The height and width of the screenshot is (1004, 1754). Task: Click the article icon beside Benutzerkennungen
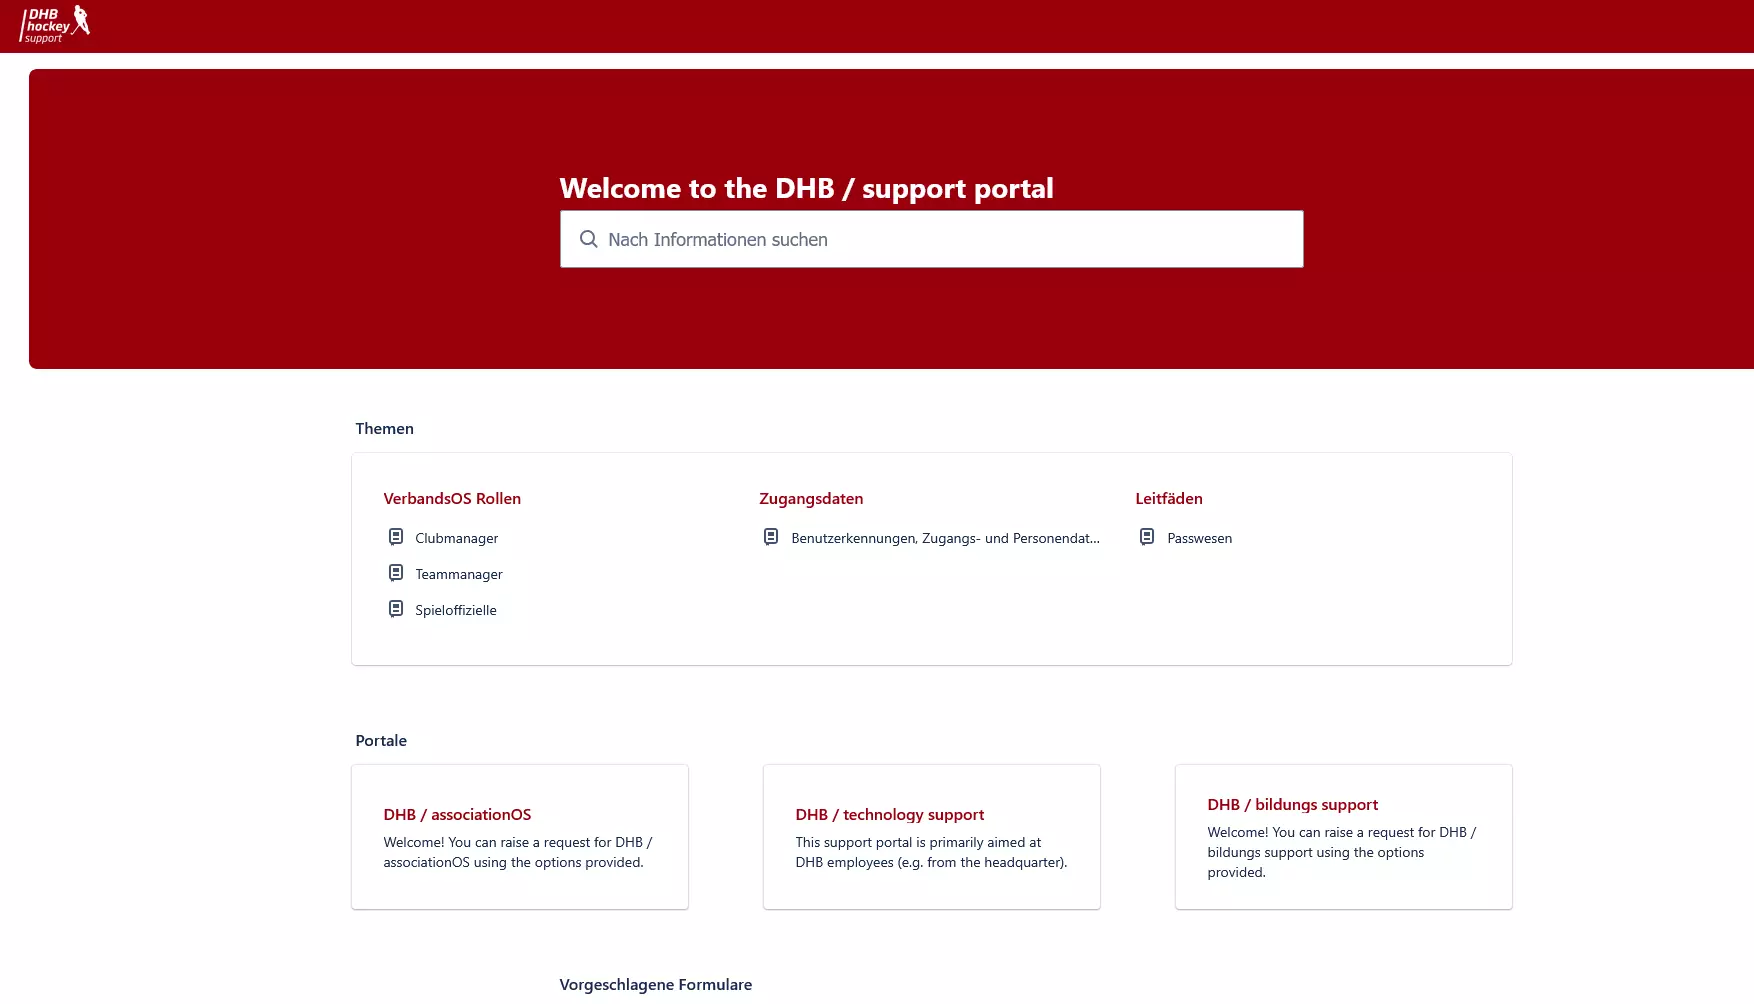771,537
